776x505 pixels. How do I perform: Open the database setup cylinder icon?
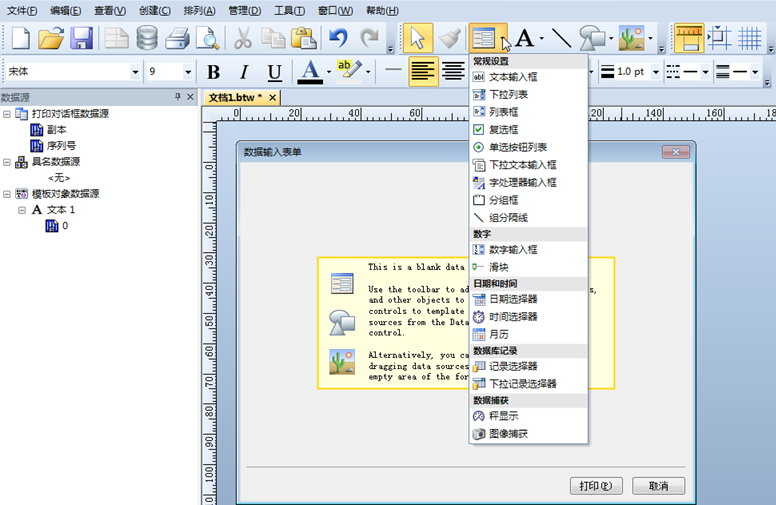[147, 39]
